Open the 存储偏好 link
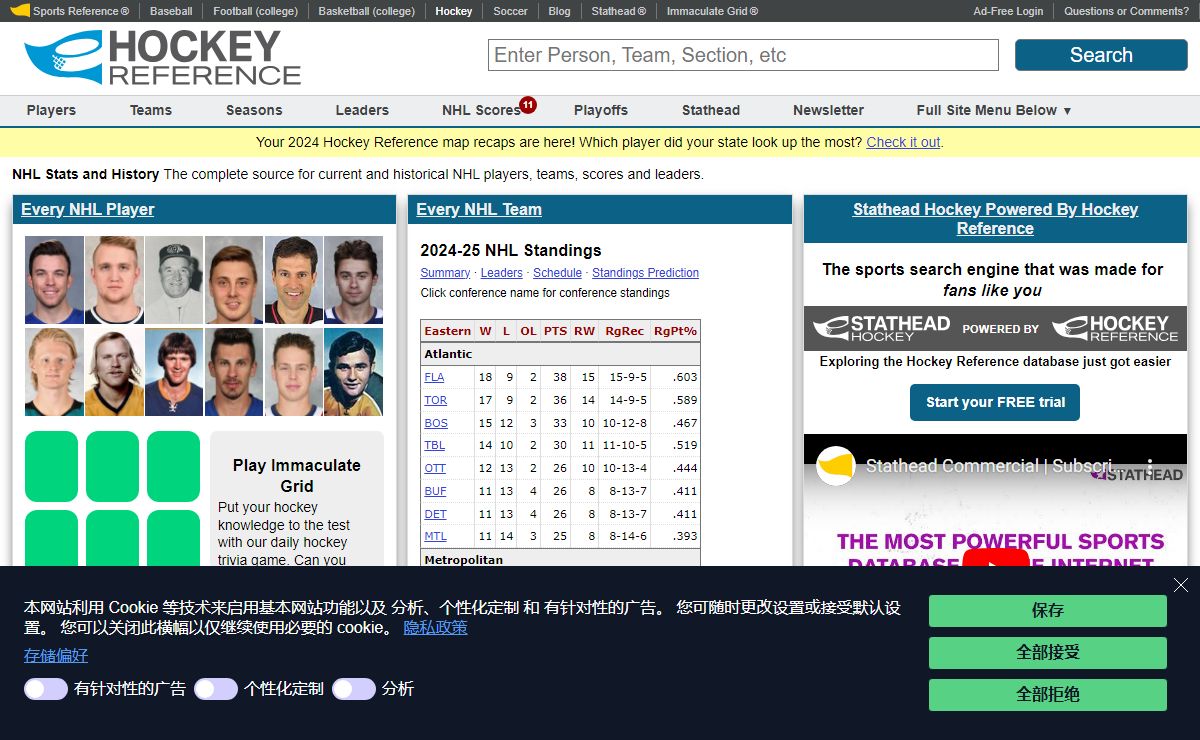This screenshot has width=1200, height=740. [x=56, y=656]
